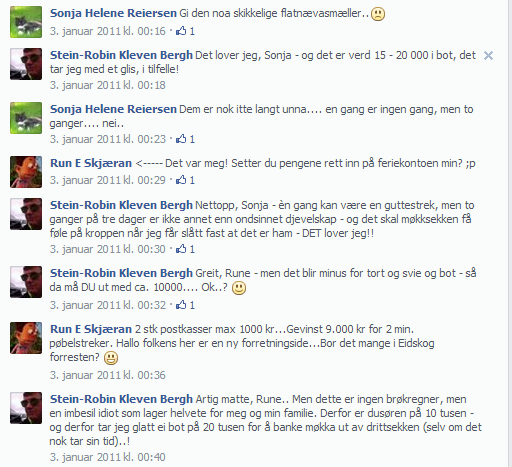
Task: Click Stein-Robin's sunglasses avatar at 00:18 comment
Action: tap(26, 64)
